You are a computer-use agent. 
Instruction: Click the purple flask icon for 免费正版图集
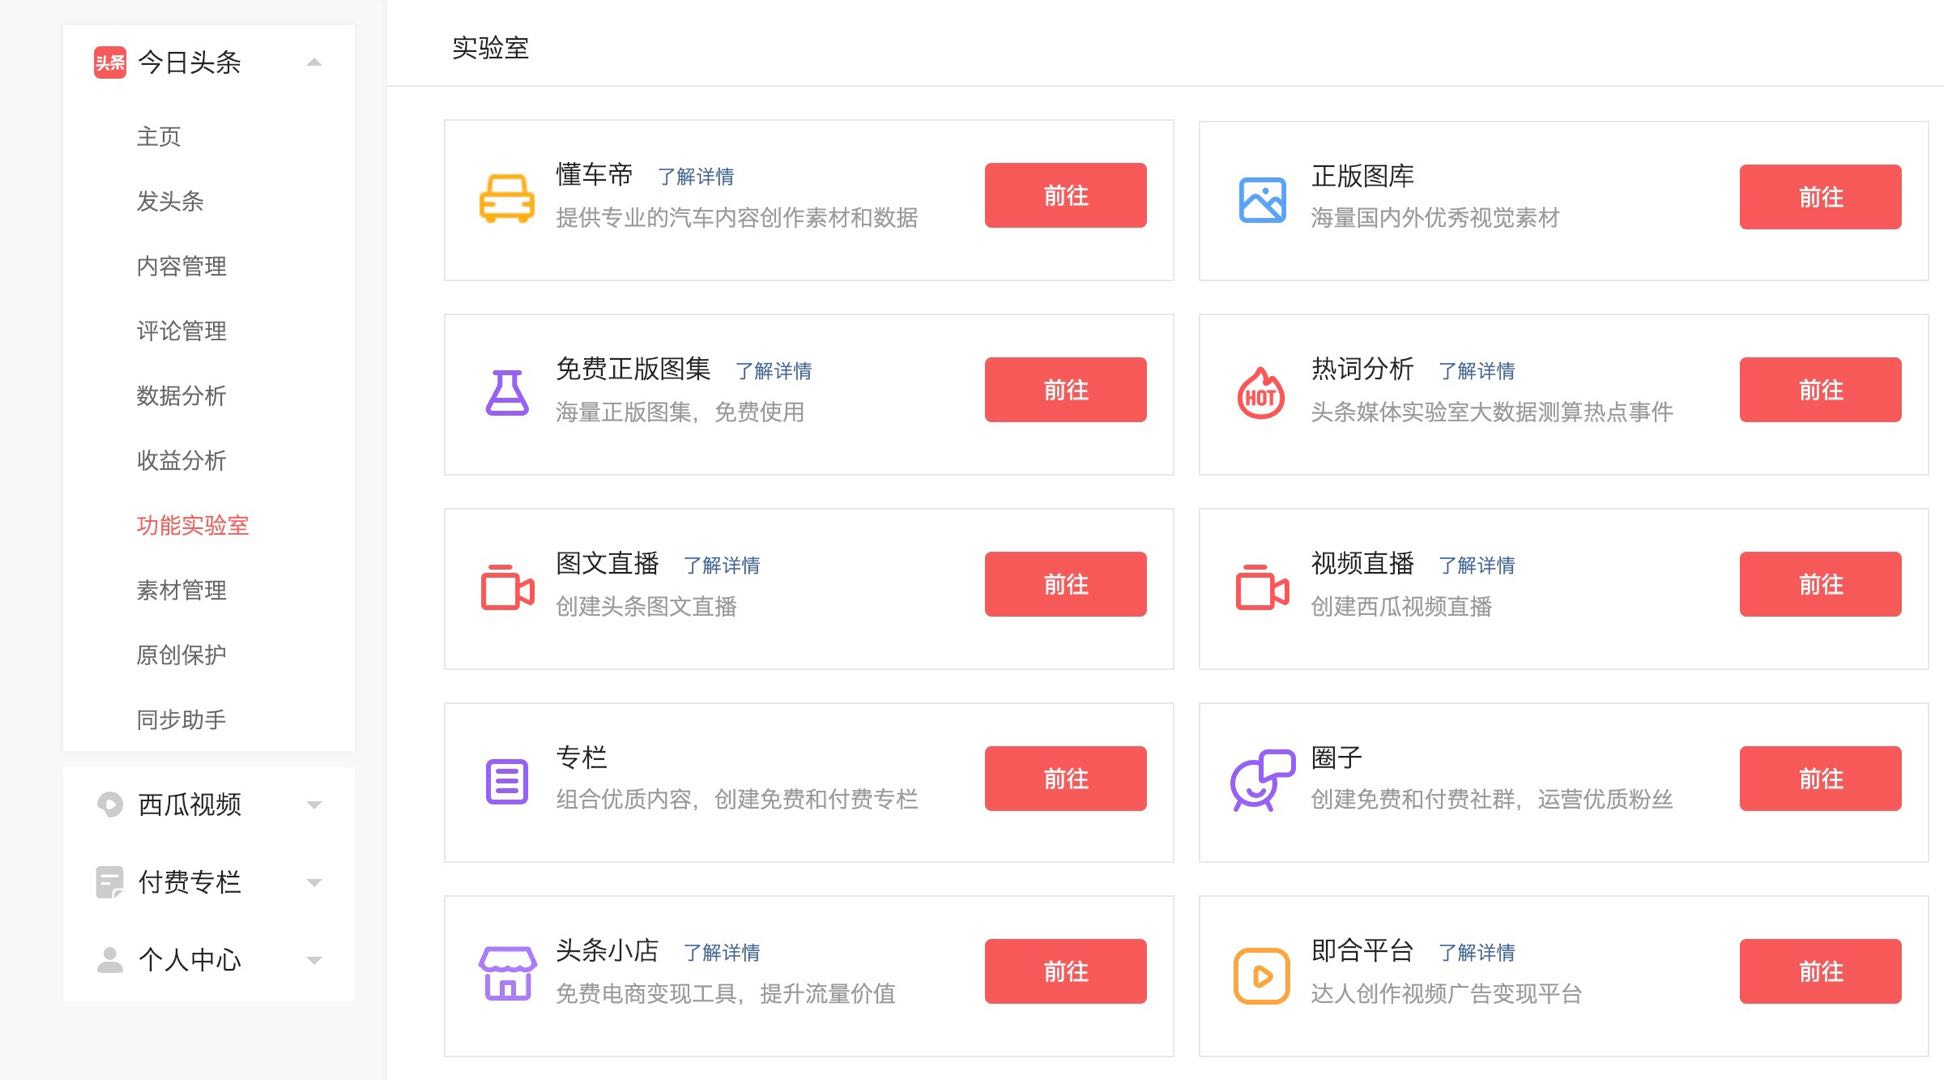pos(507,393)
